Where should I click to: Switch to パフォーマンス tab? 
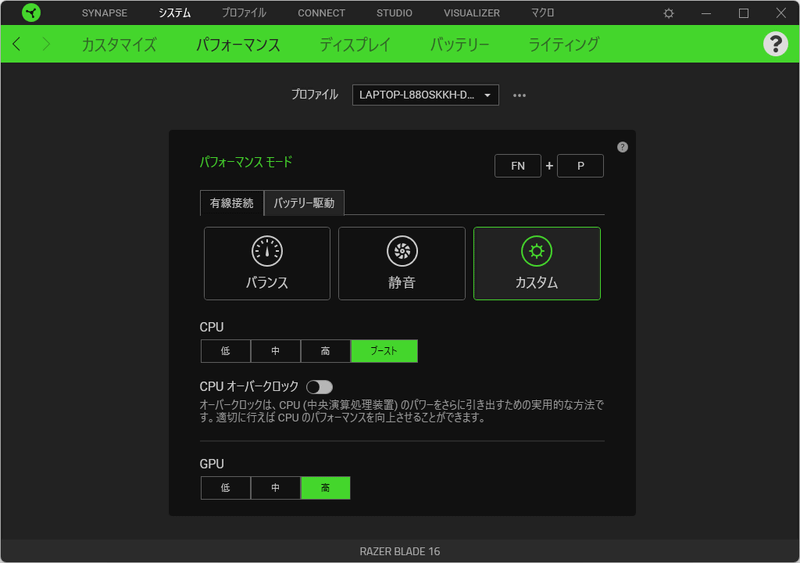pyautogui.click(x=238, y=44)
